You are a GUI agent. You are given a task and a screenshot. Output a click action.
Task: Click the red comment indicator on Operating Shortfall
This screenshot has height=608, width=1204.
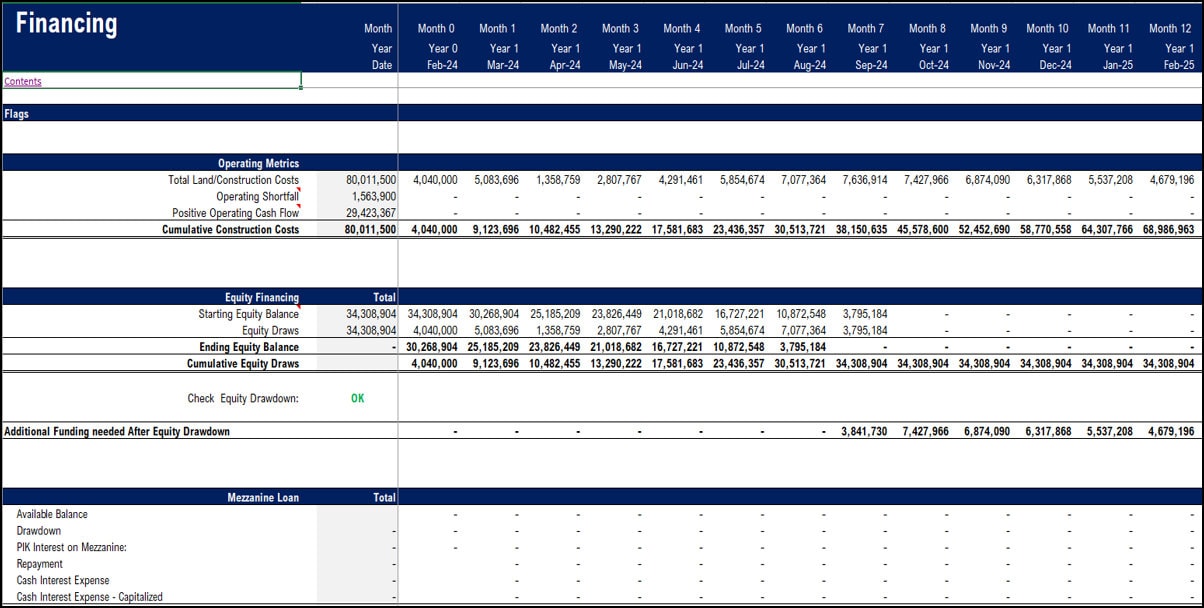click(x=298, y=190)
